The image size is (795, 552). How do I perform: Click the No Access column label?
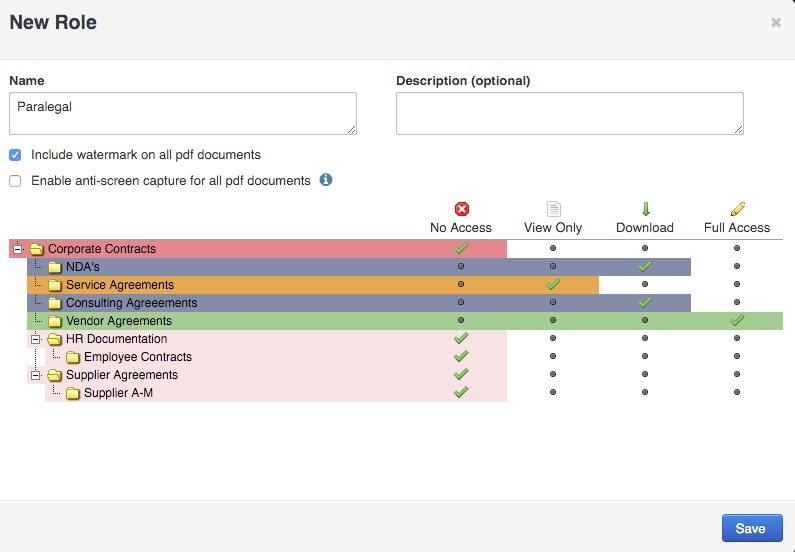(461, 228)
